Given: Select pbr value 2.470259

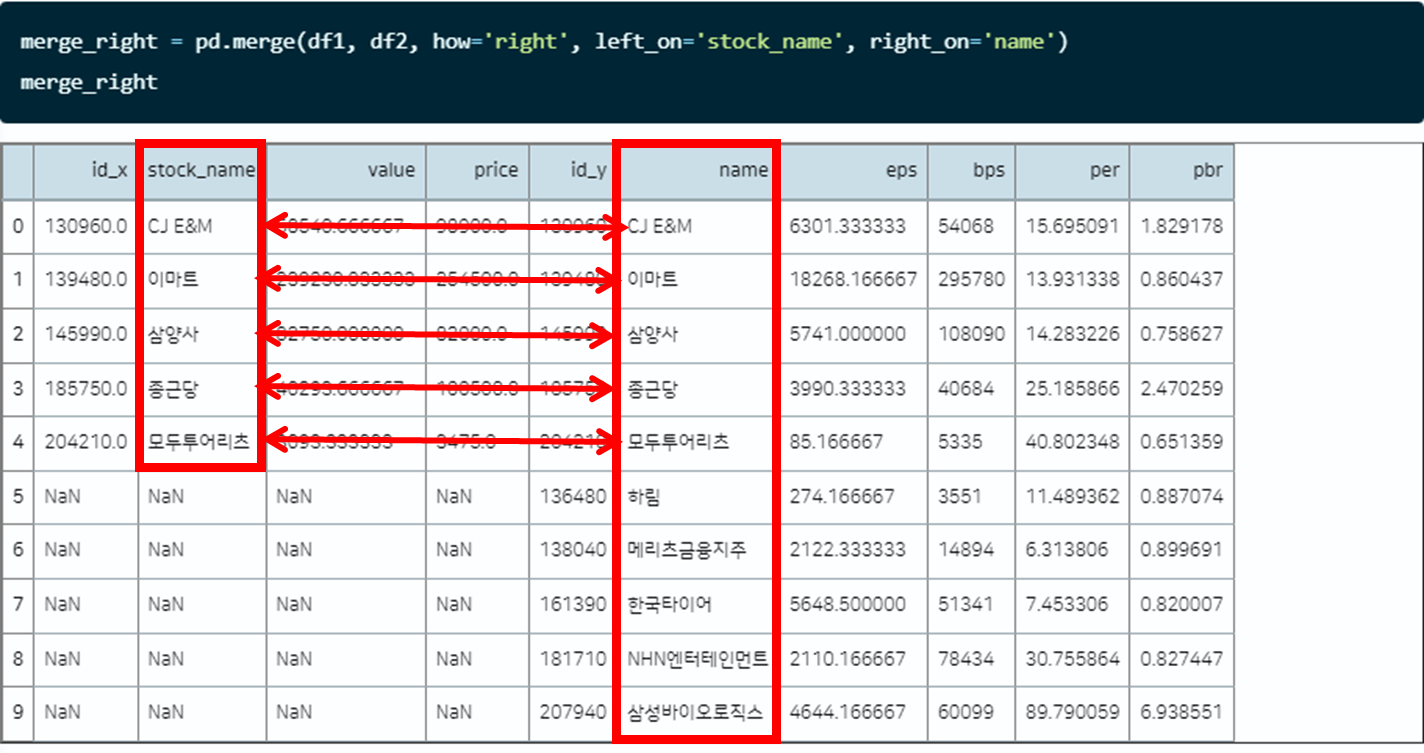Looking at the screenshot, I should (x=1182, y=388).
